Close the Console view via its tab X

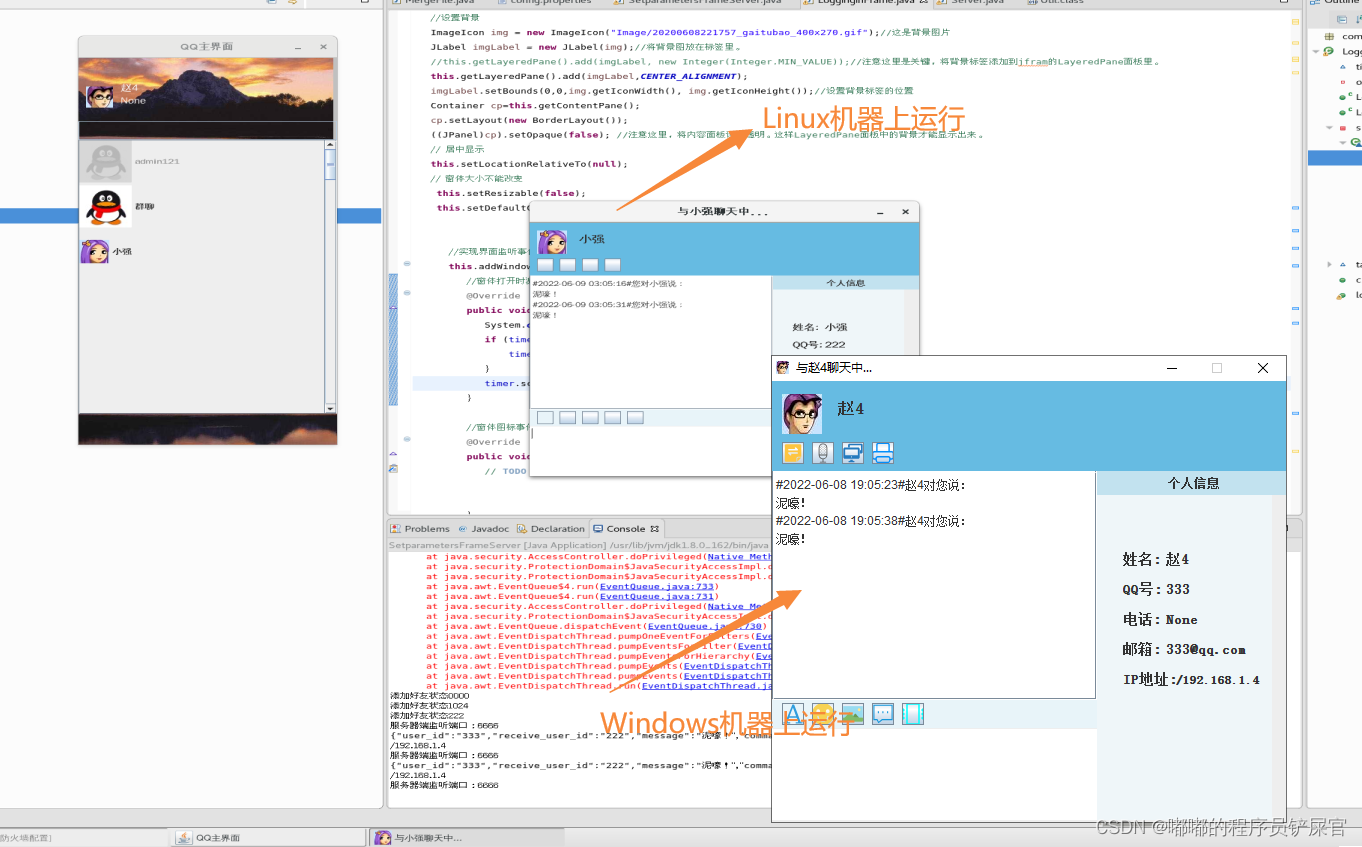point(655,528)
